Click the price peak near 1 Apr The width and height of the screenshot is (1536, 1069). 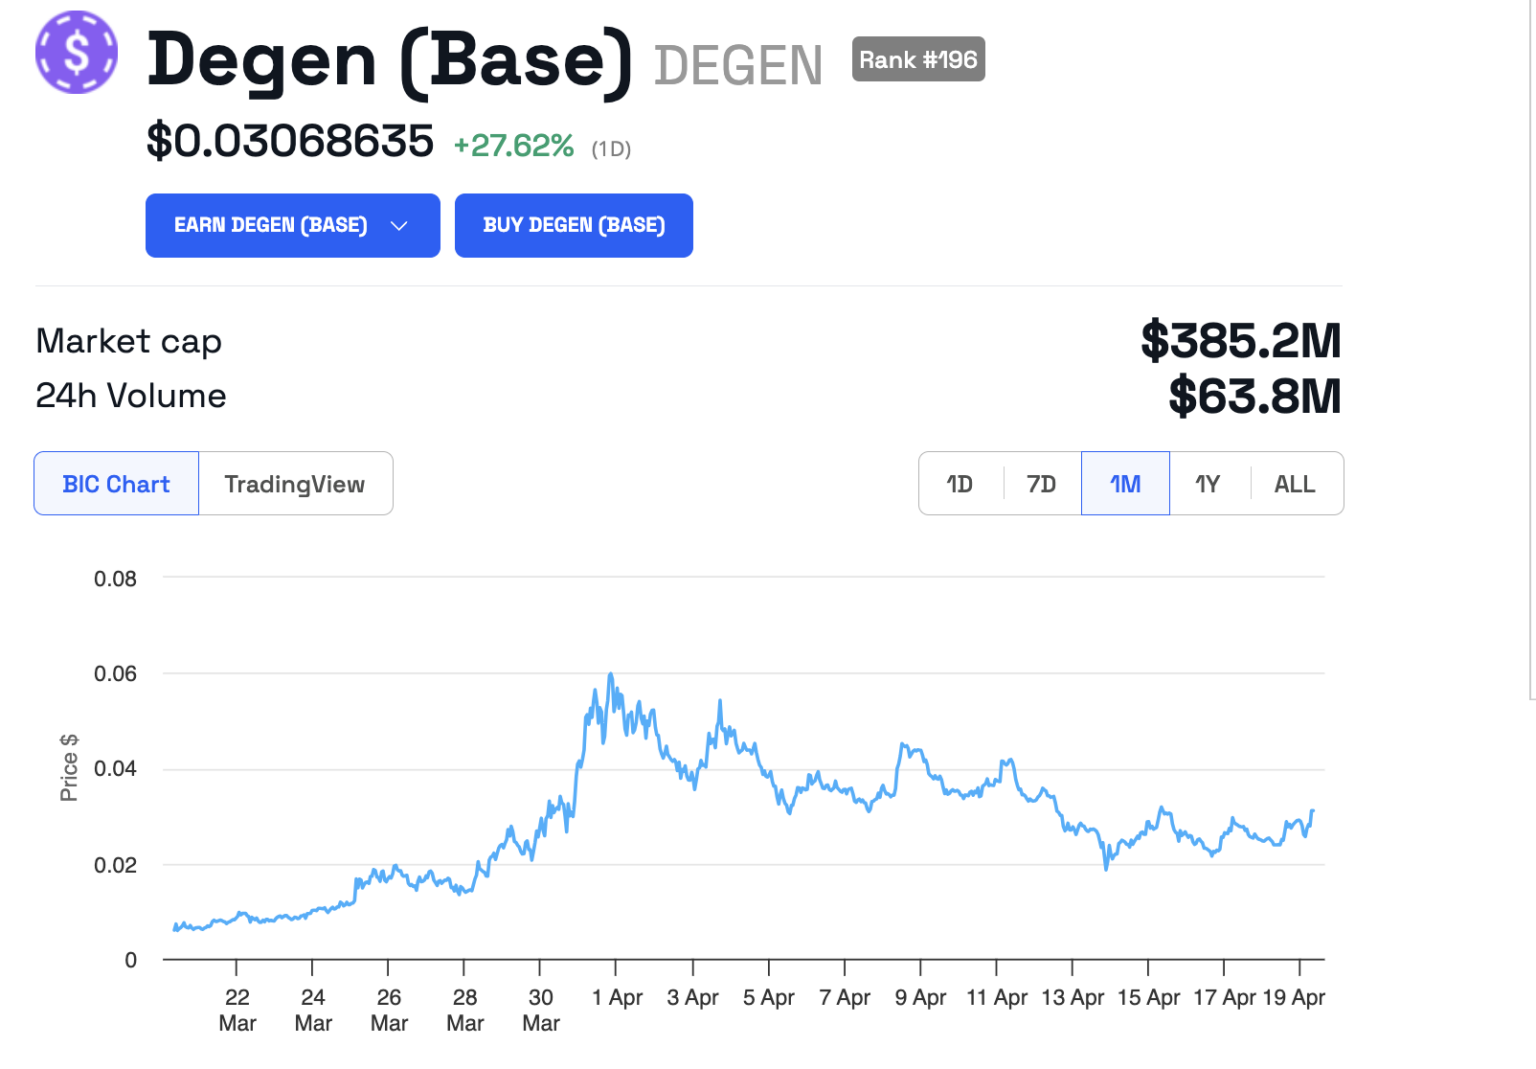[610, 675]
